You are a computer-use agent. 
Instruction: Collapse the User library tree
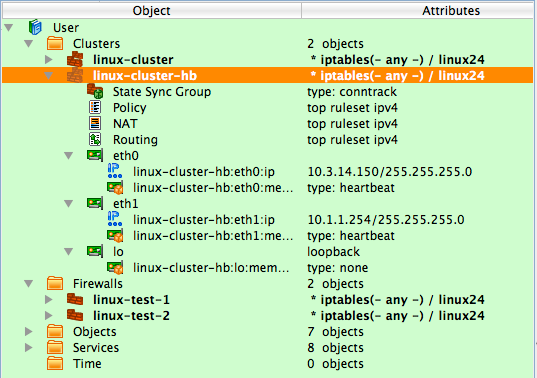[9, 27]
